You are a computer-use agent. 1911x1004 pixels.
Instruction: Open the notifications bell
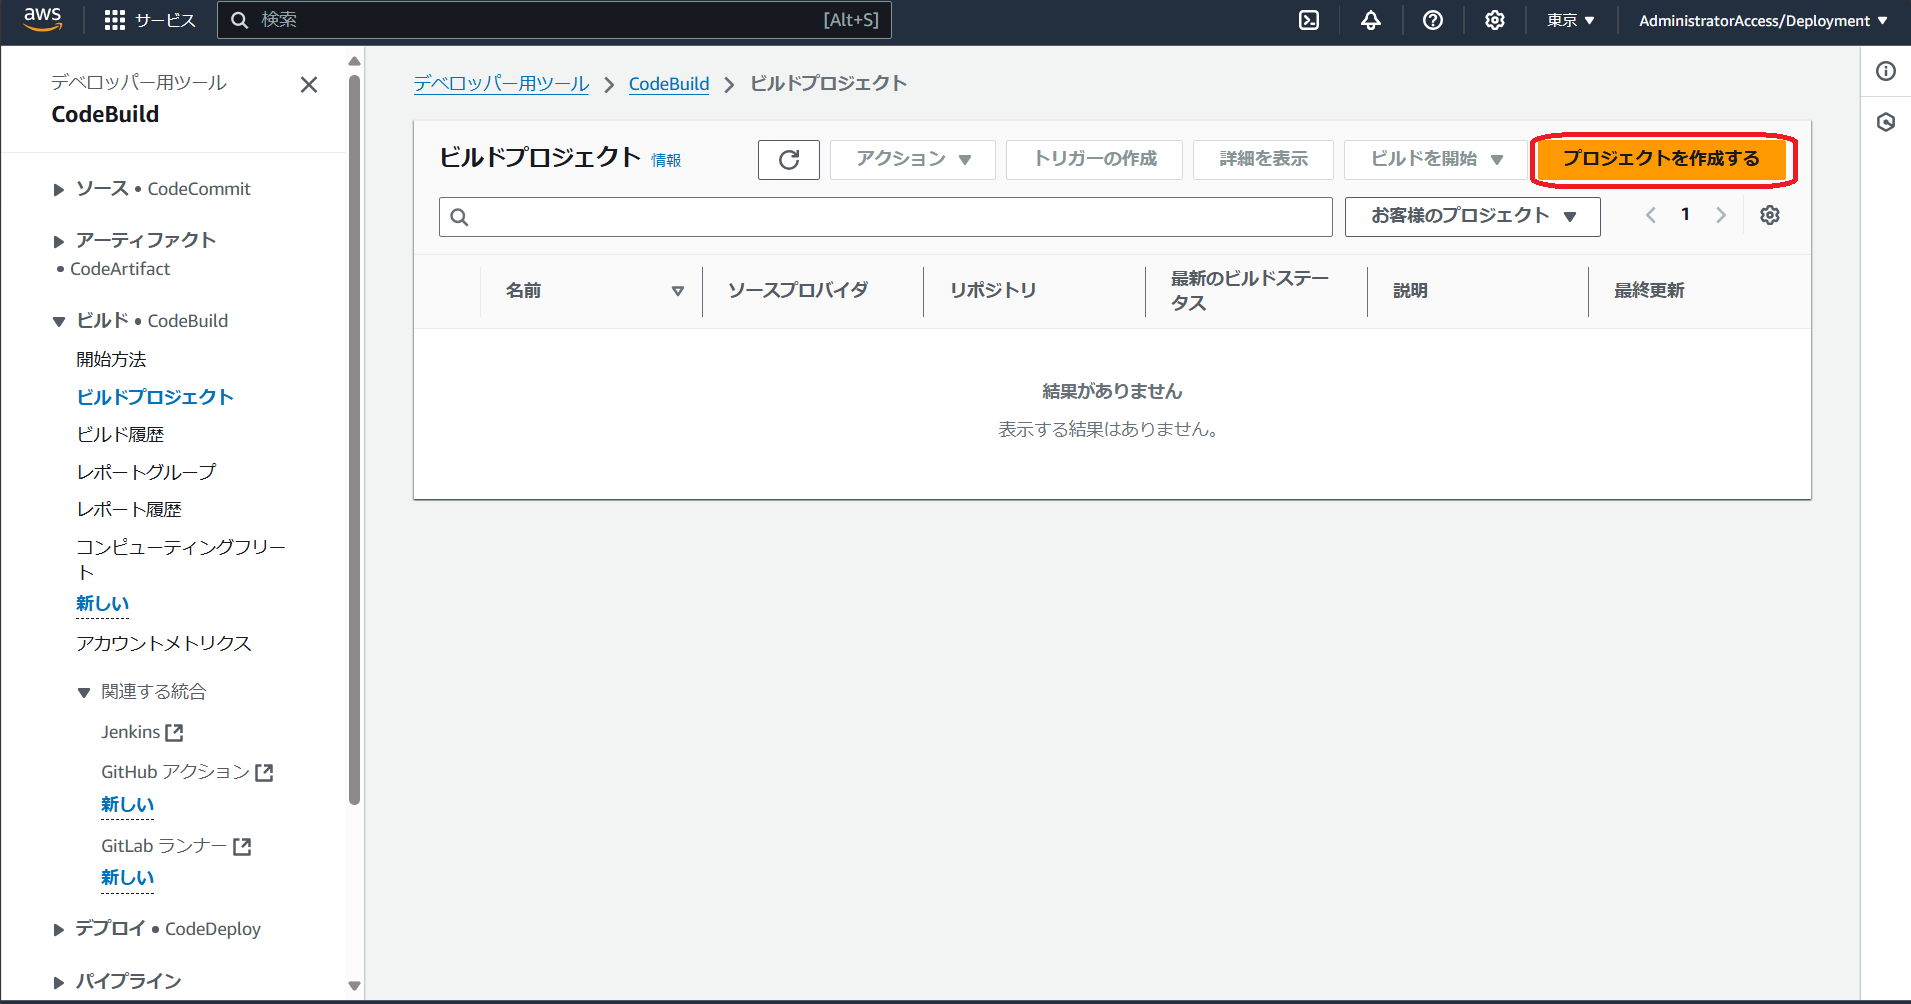click(1371, 20)
